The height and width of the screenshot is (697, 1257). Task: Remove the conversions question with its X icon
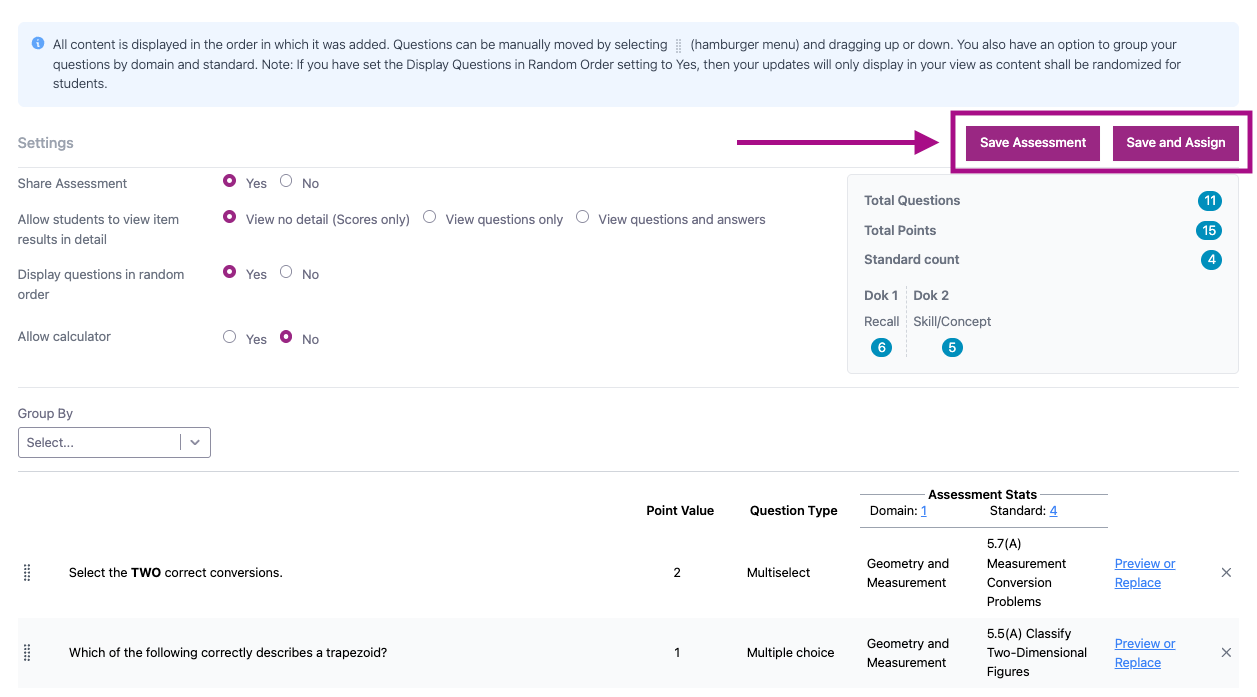tap(1226, 573)
